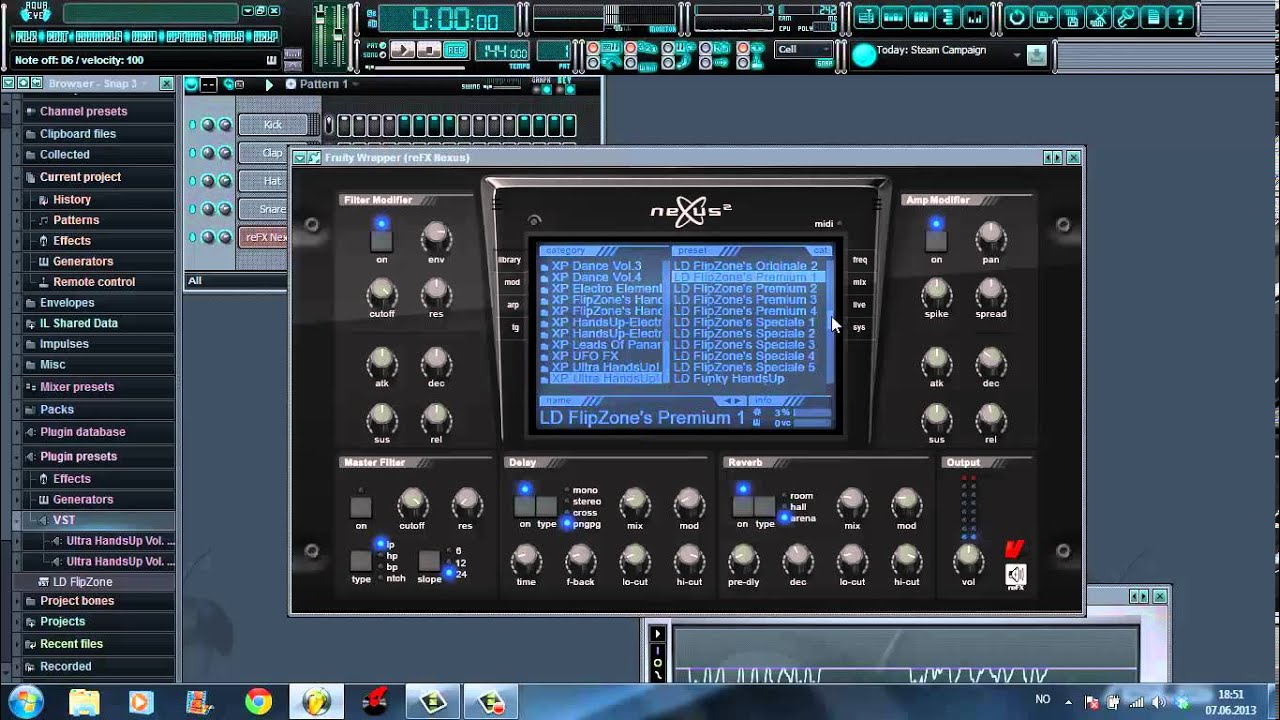Click the save new version icon
Viewport: 1280px width, 720px height.
click(x=1044, y=17)
